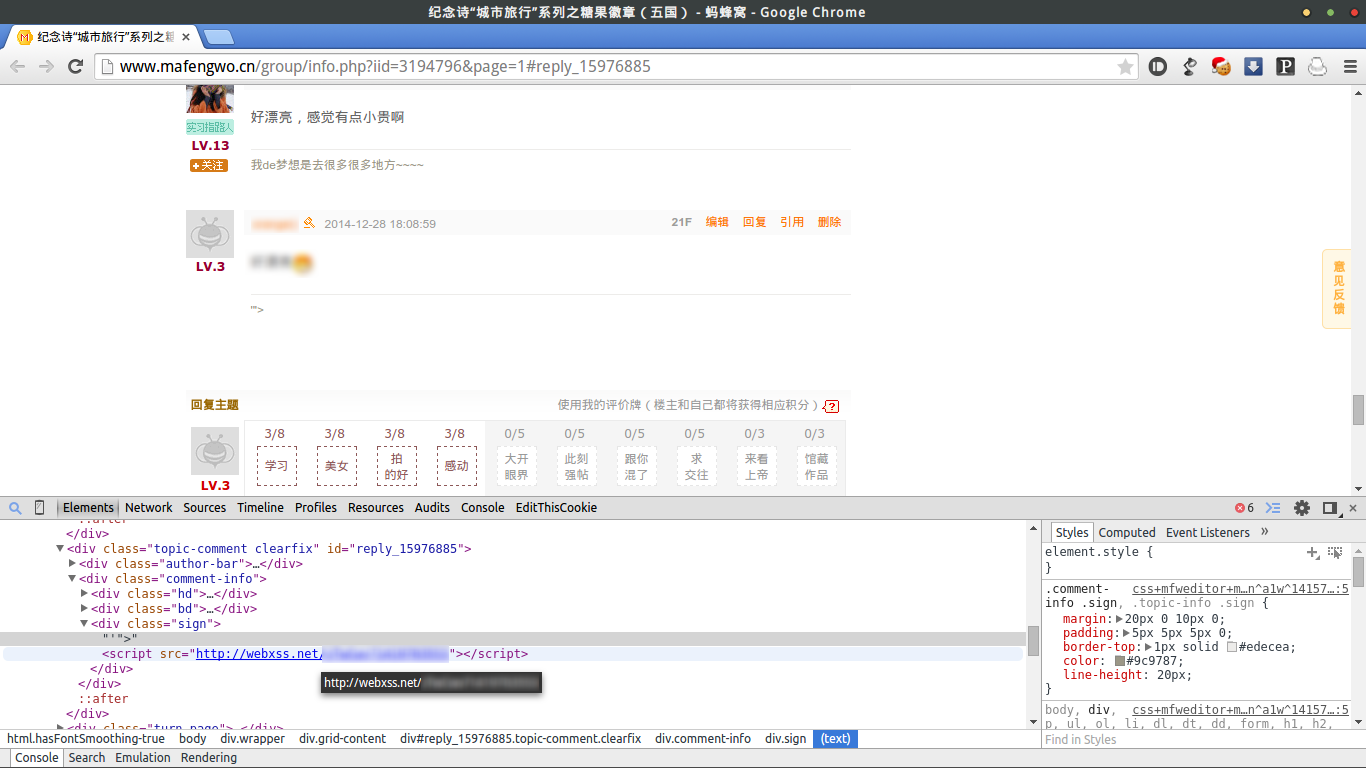Expand the div class hd node
Viewport: 1366px width, 768px height.
[84, 594]
